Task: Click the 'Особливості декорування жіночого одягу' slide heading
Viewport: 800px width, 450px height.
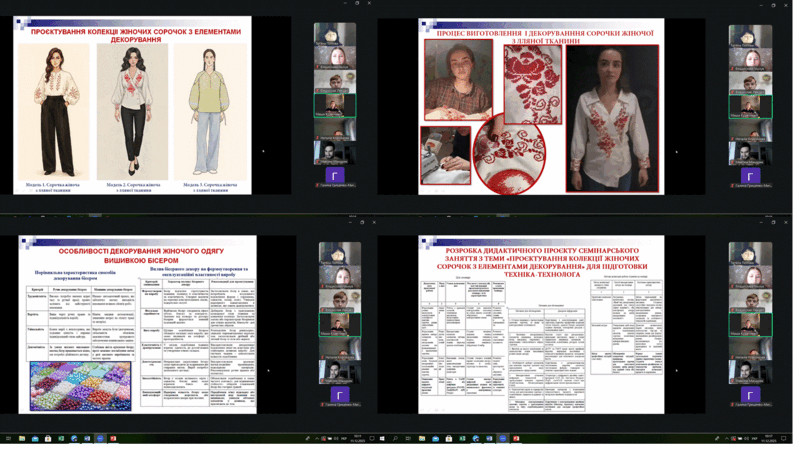Action: (x=140, y=253)
